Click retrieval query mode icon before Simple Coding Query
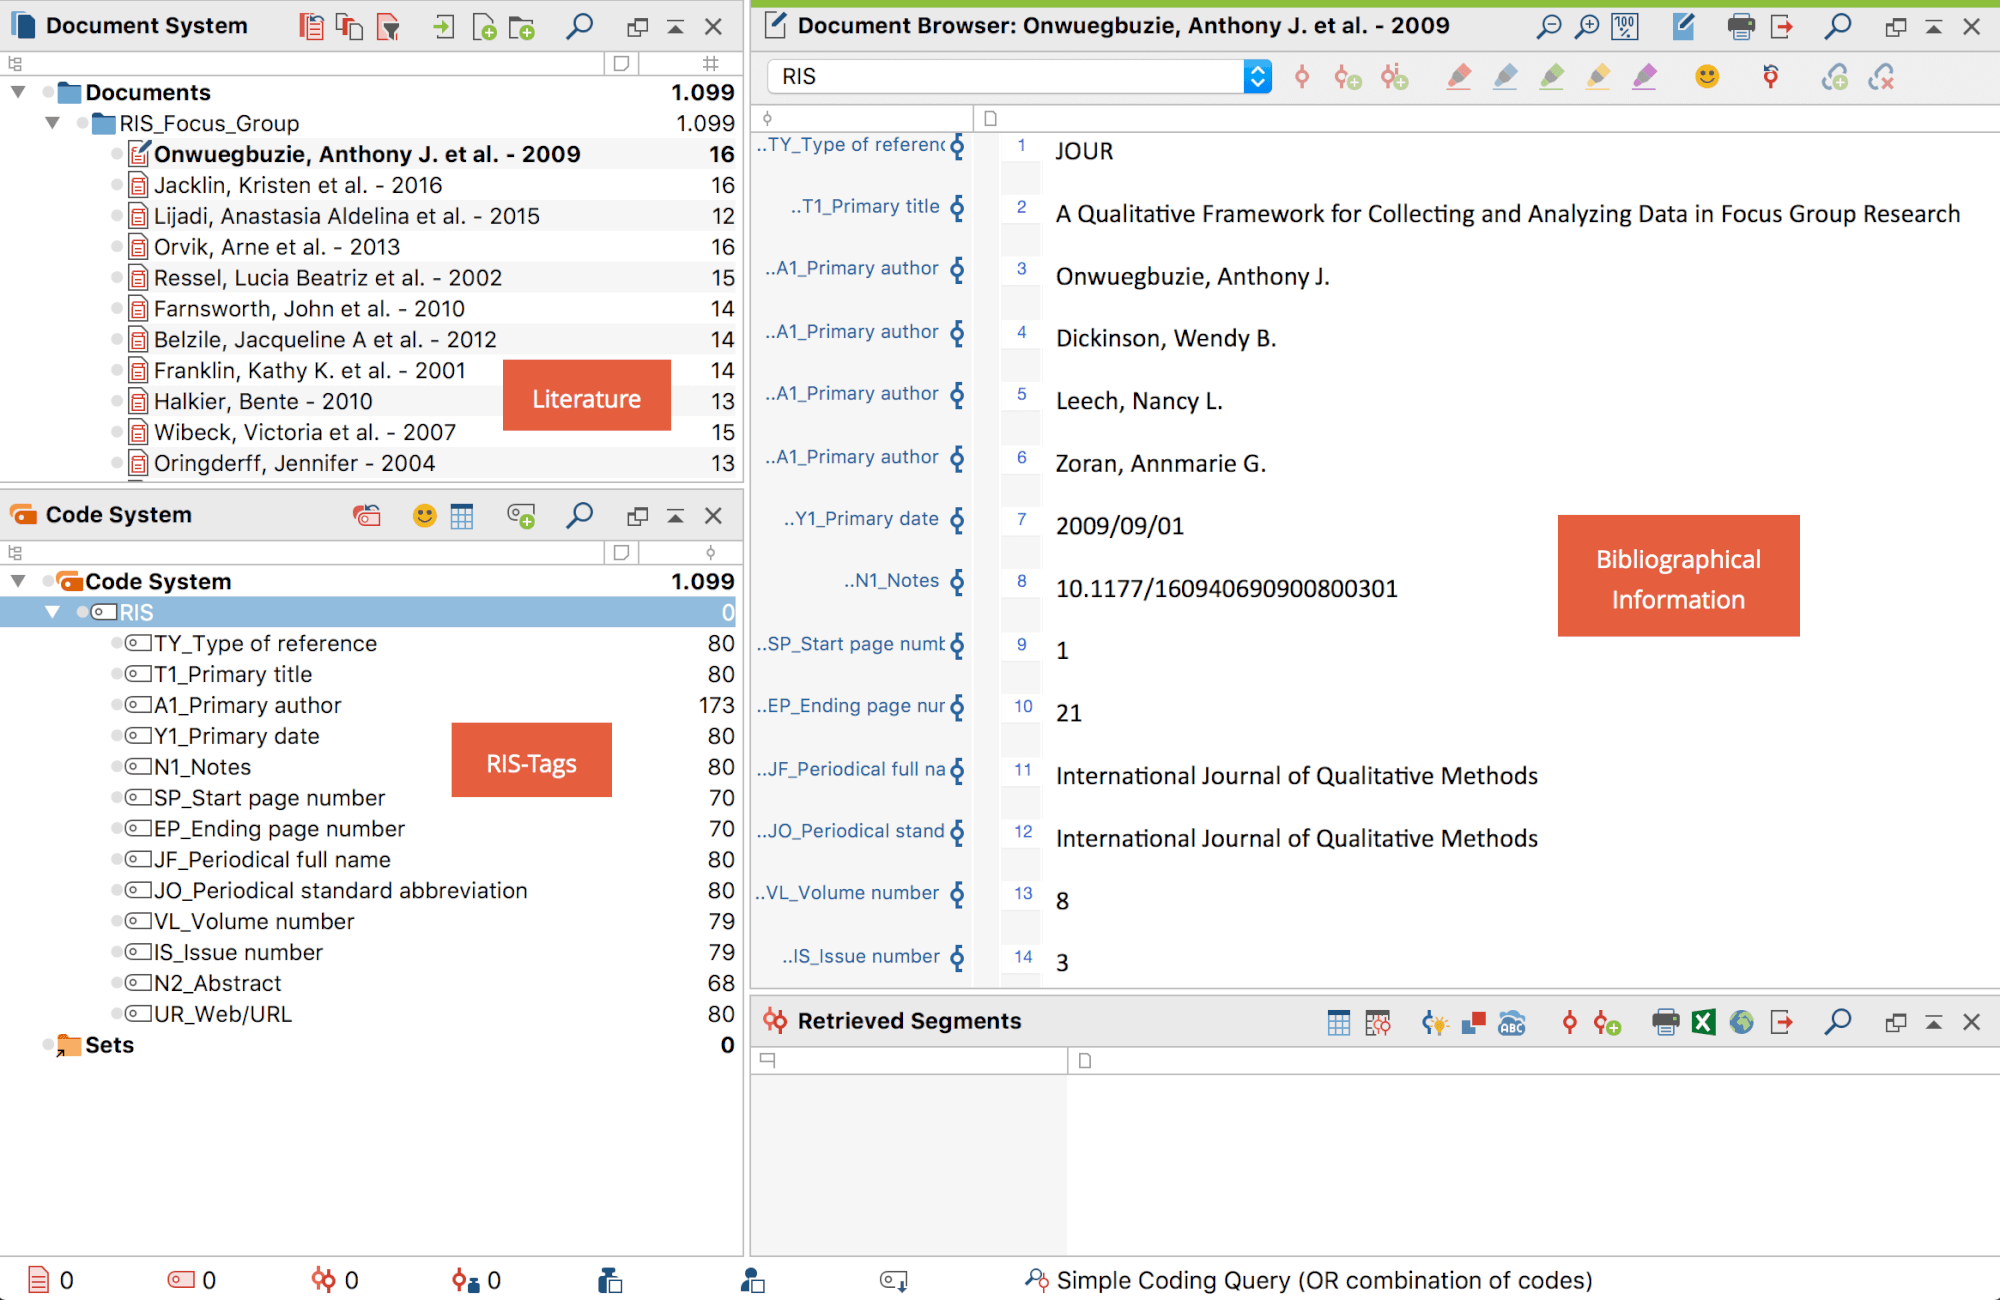This screenshot has height=1300, width=2000. (1036, 1280)
